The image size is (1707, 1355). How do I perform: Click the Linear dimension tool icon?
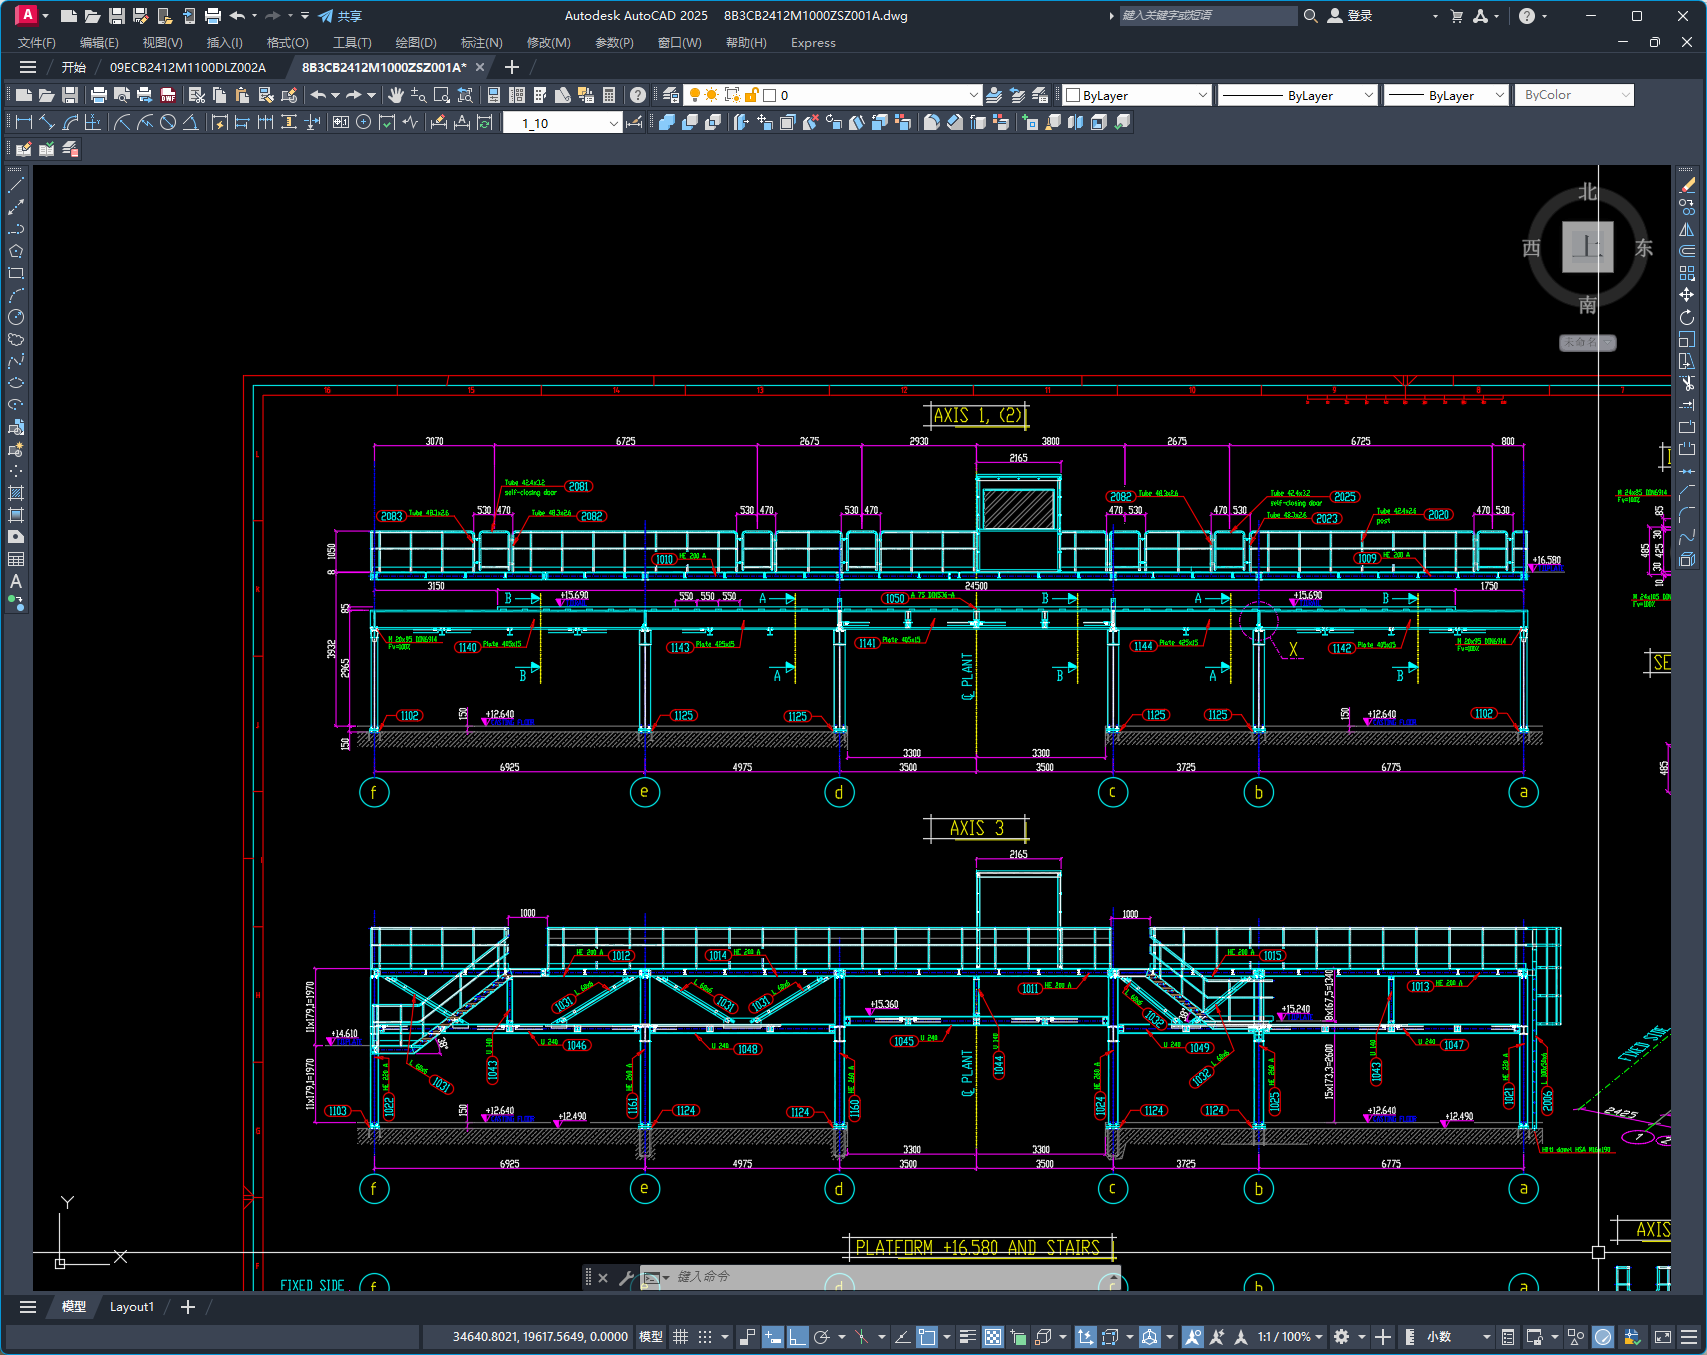click(x=24, y=122)
